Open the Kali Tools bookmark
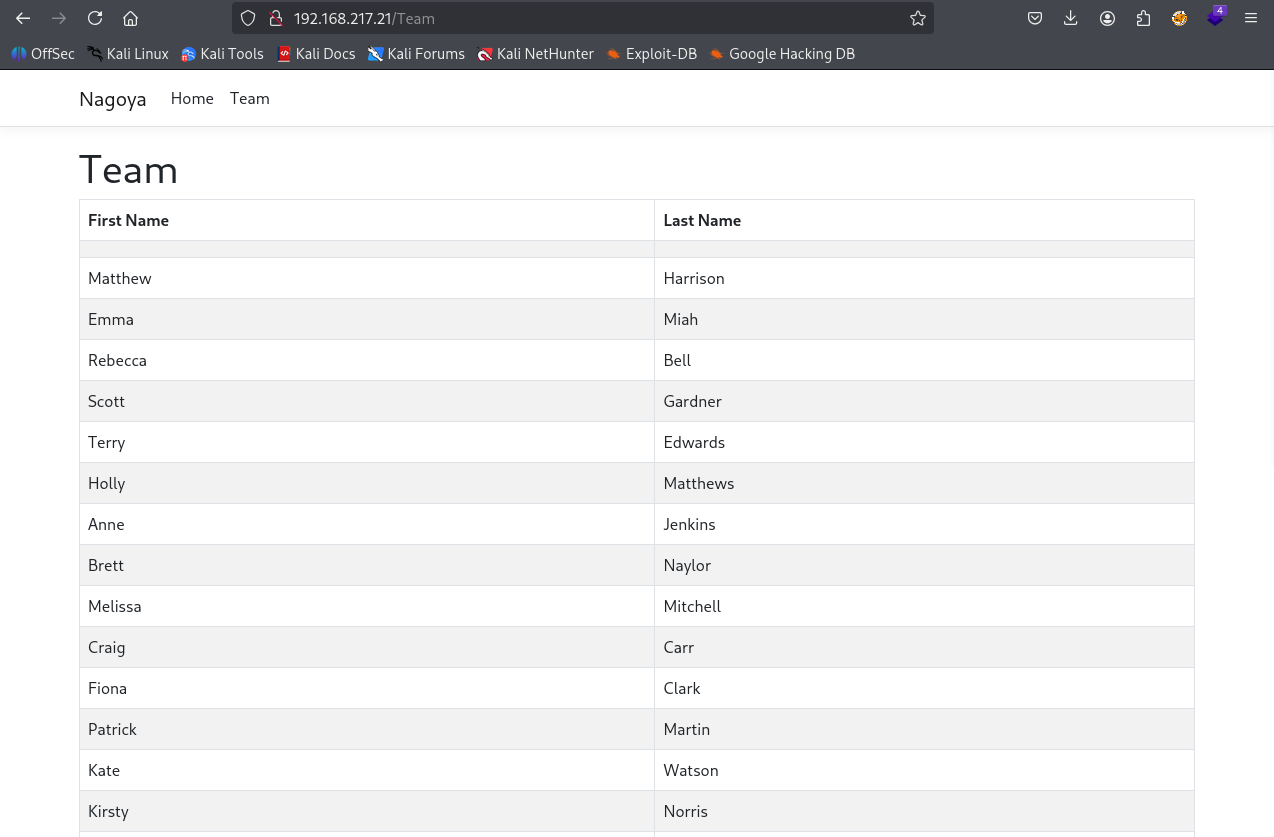 click(x=222, y=54)
